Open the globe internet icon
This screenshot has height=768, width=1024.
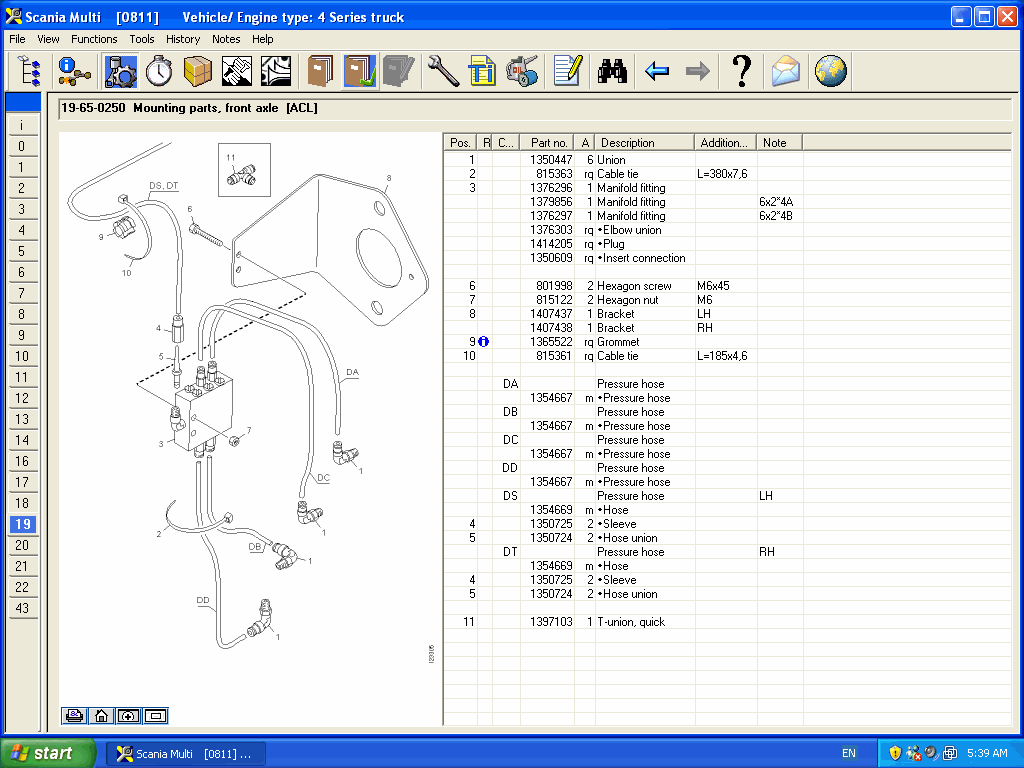pyautogui.click(x=831, y=71)
